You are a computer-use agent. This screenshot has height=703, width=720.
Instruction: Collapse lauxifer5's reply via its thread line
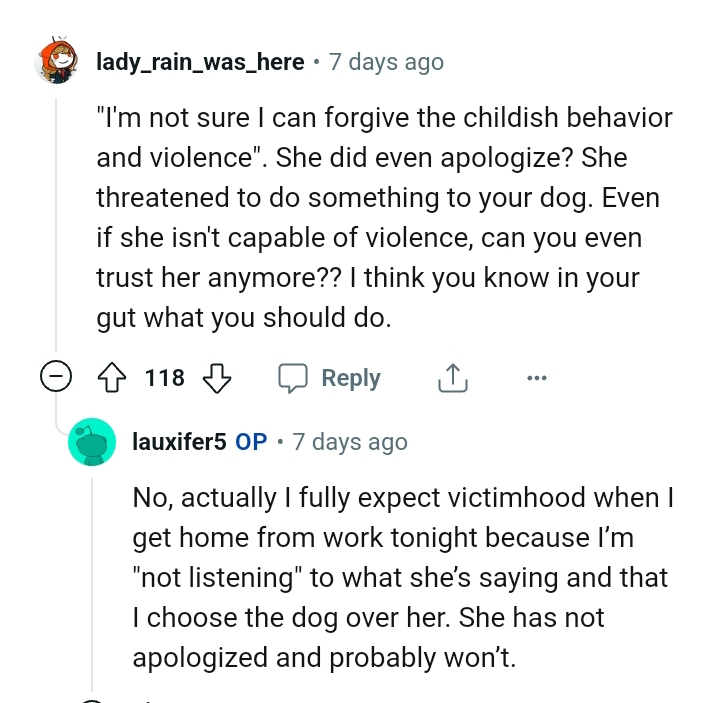tap(91, 580)
